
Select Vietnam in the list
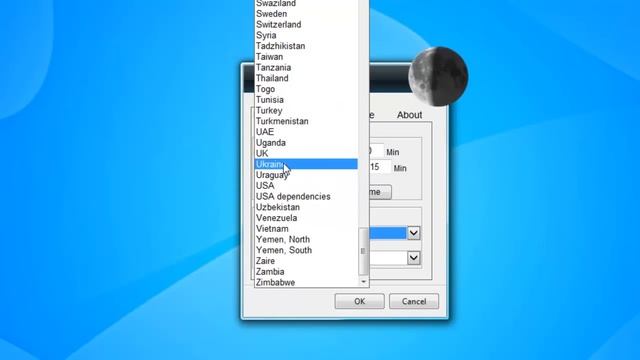[306, 229]
